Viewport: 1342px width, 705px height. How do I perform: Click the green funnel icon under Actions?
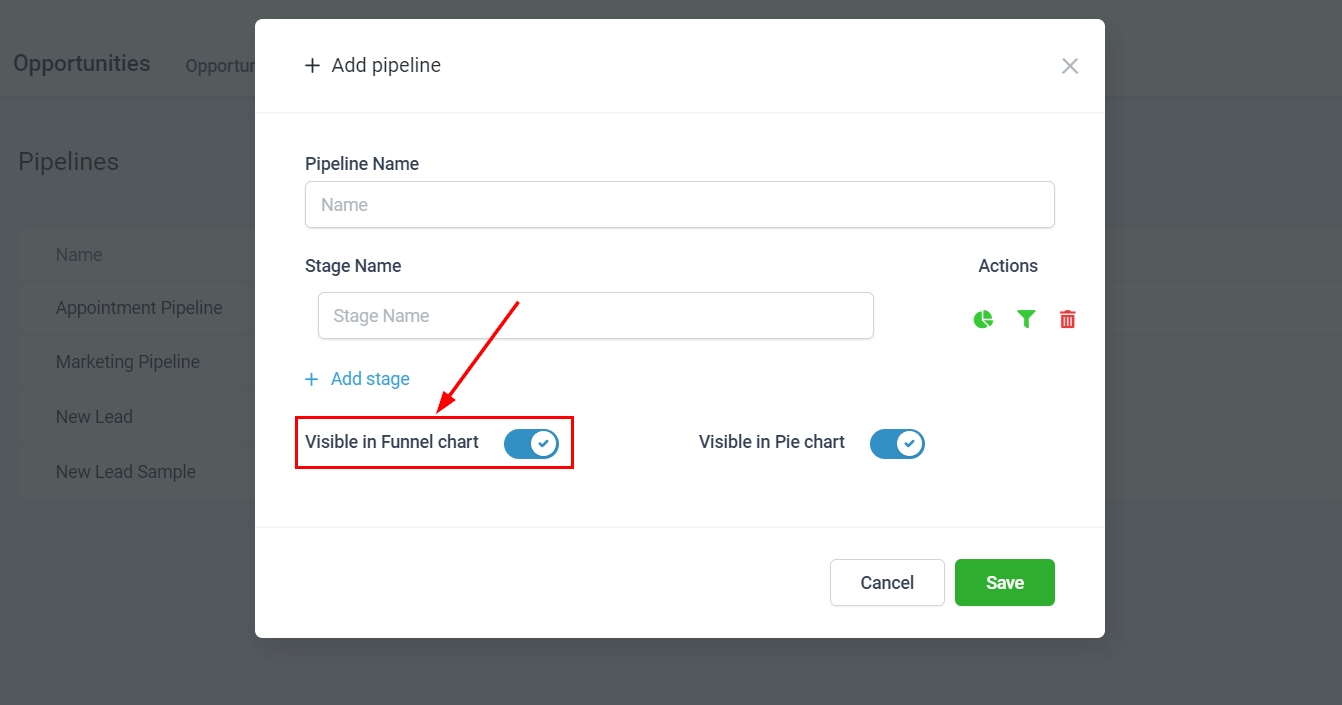click(1026, 319)
